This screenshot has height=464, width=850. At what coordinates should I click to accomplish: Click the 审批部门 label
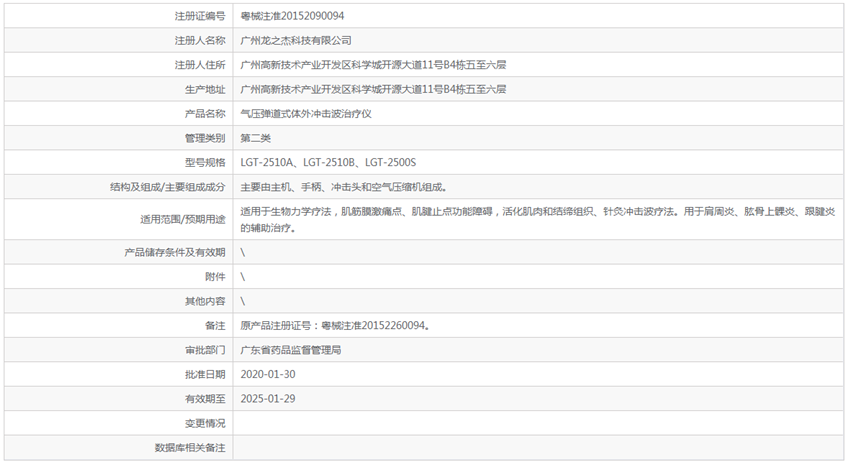point(204,350)
